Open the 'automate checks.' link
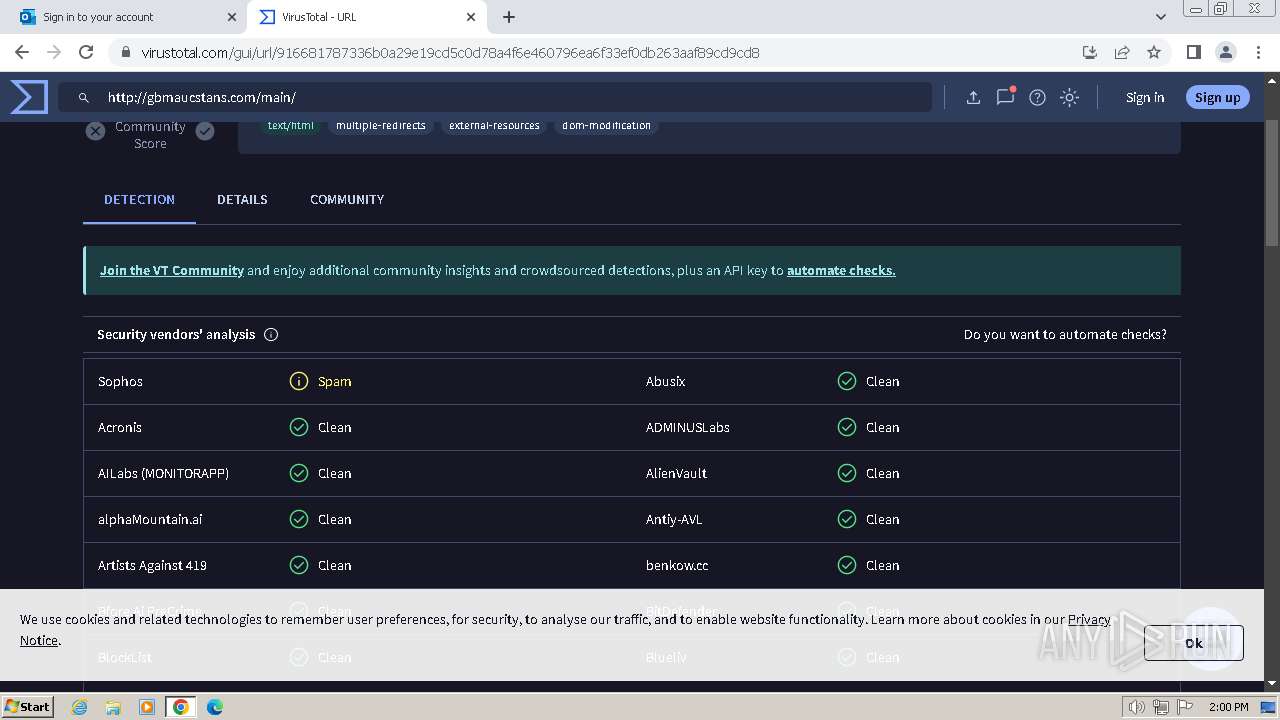The width and height of the screenshot is (1280, 720). (x=841, y=270)
